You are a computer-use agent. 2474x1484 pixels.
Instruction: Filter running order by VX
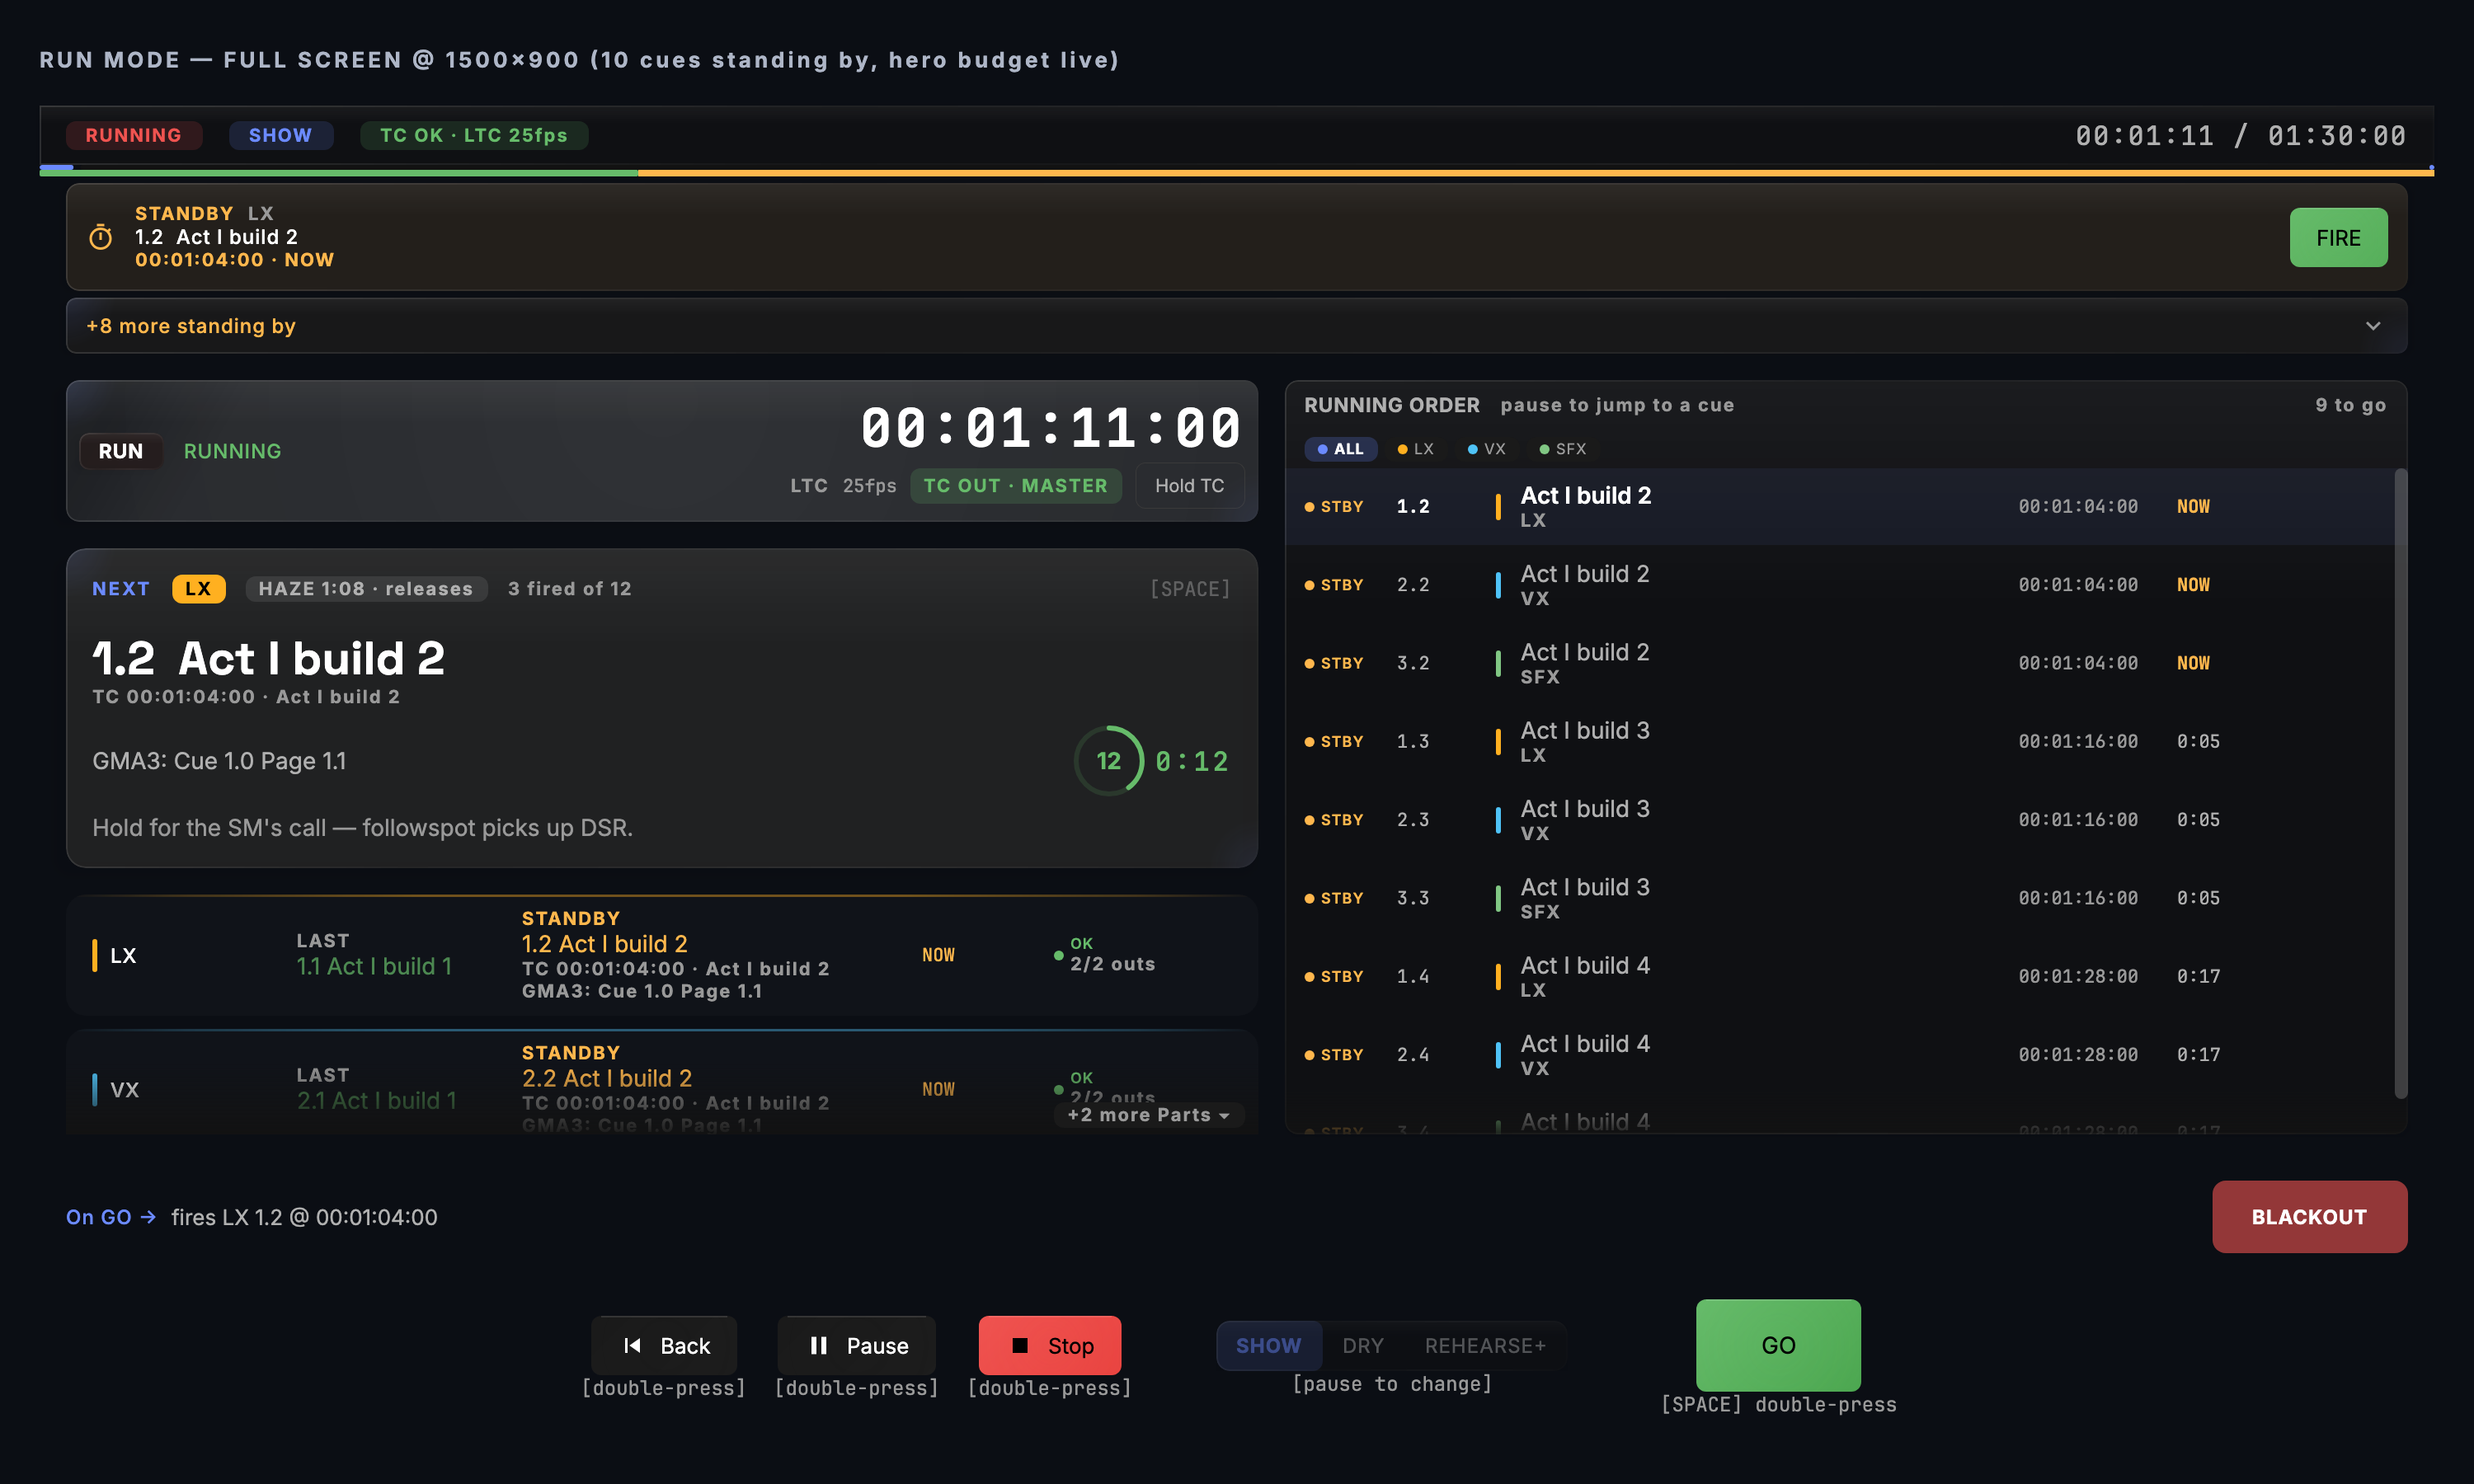pyautogui.click(x=1486, y=449)
